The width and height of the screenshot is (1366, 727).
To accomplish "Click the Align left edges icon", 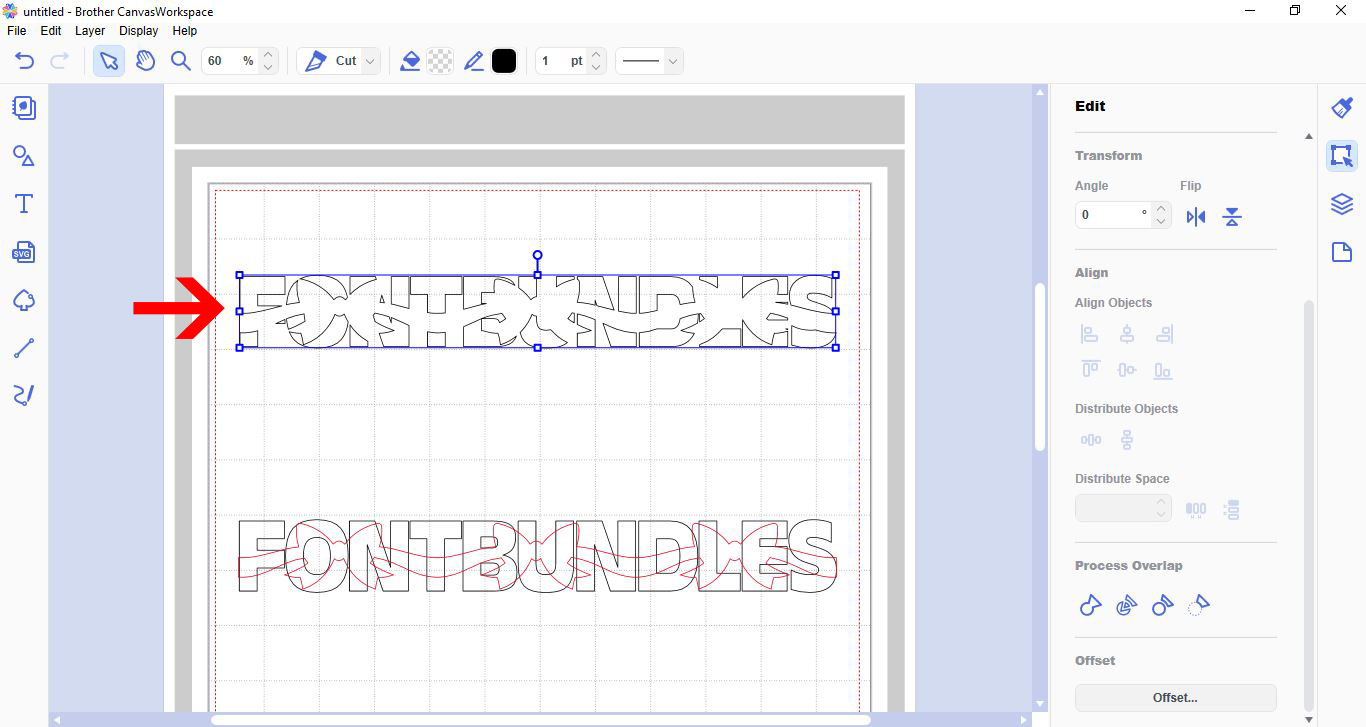I will click(x=1090, y=334).
